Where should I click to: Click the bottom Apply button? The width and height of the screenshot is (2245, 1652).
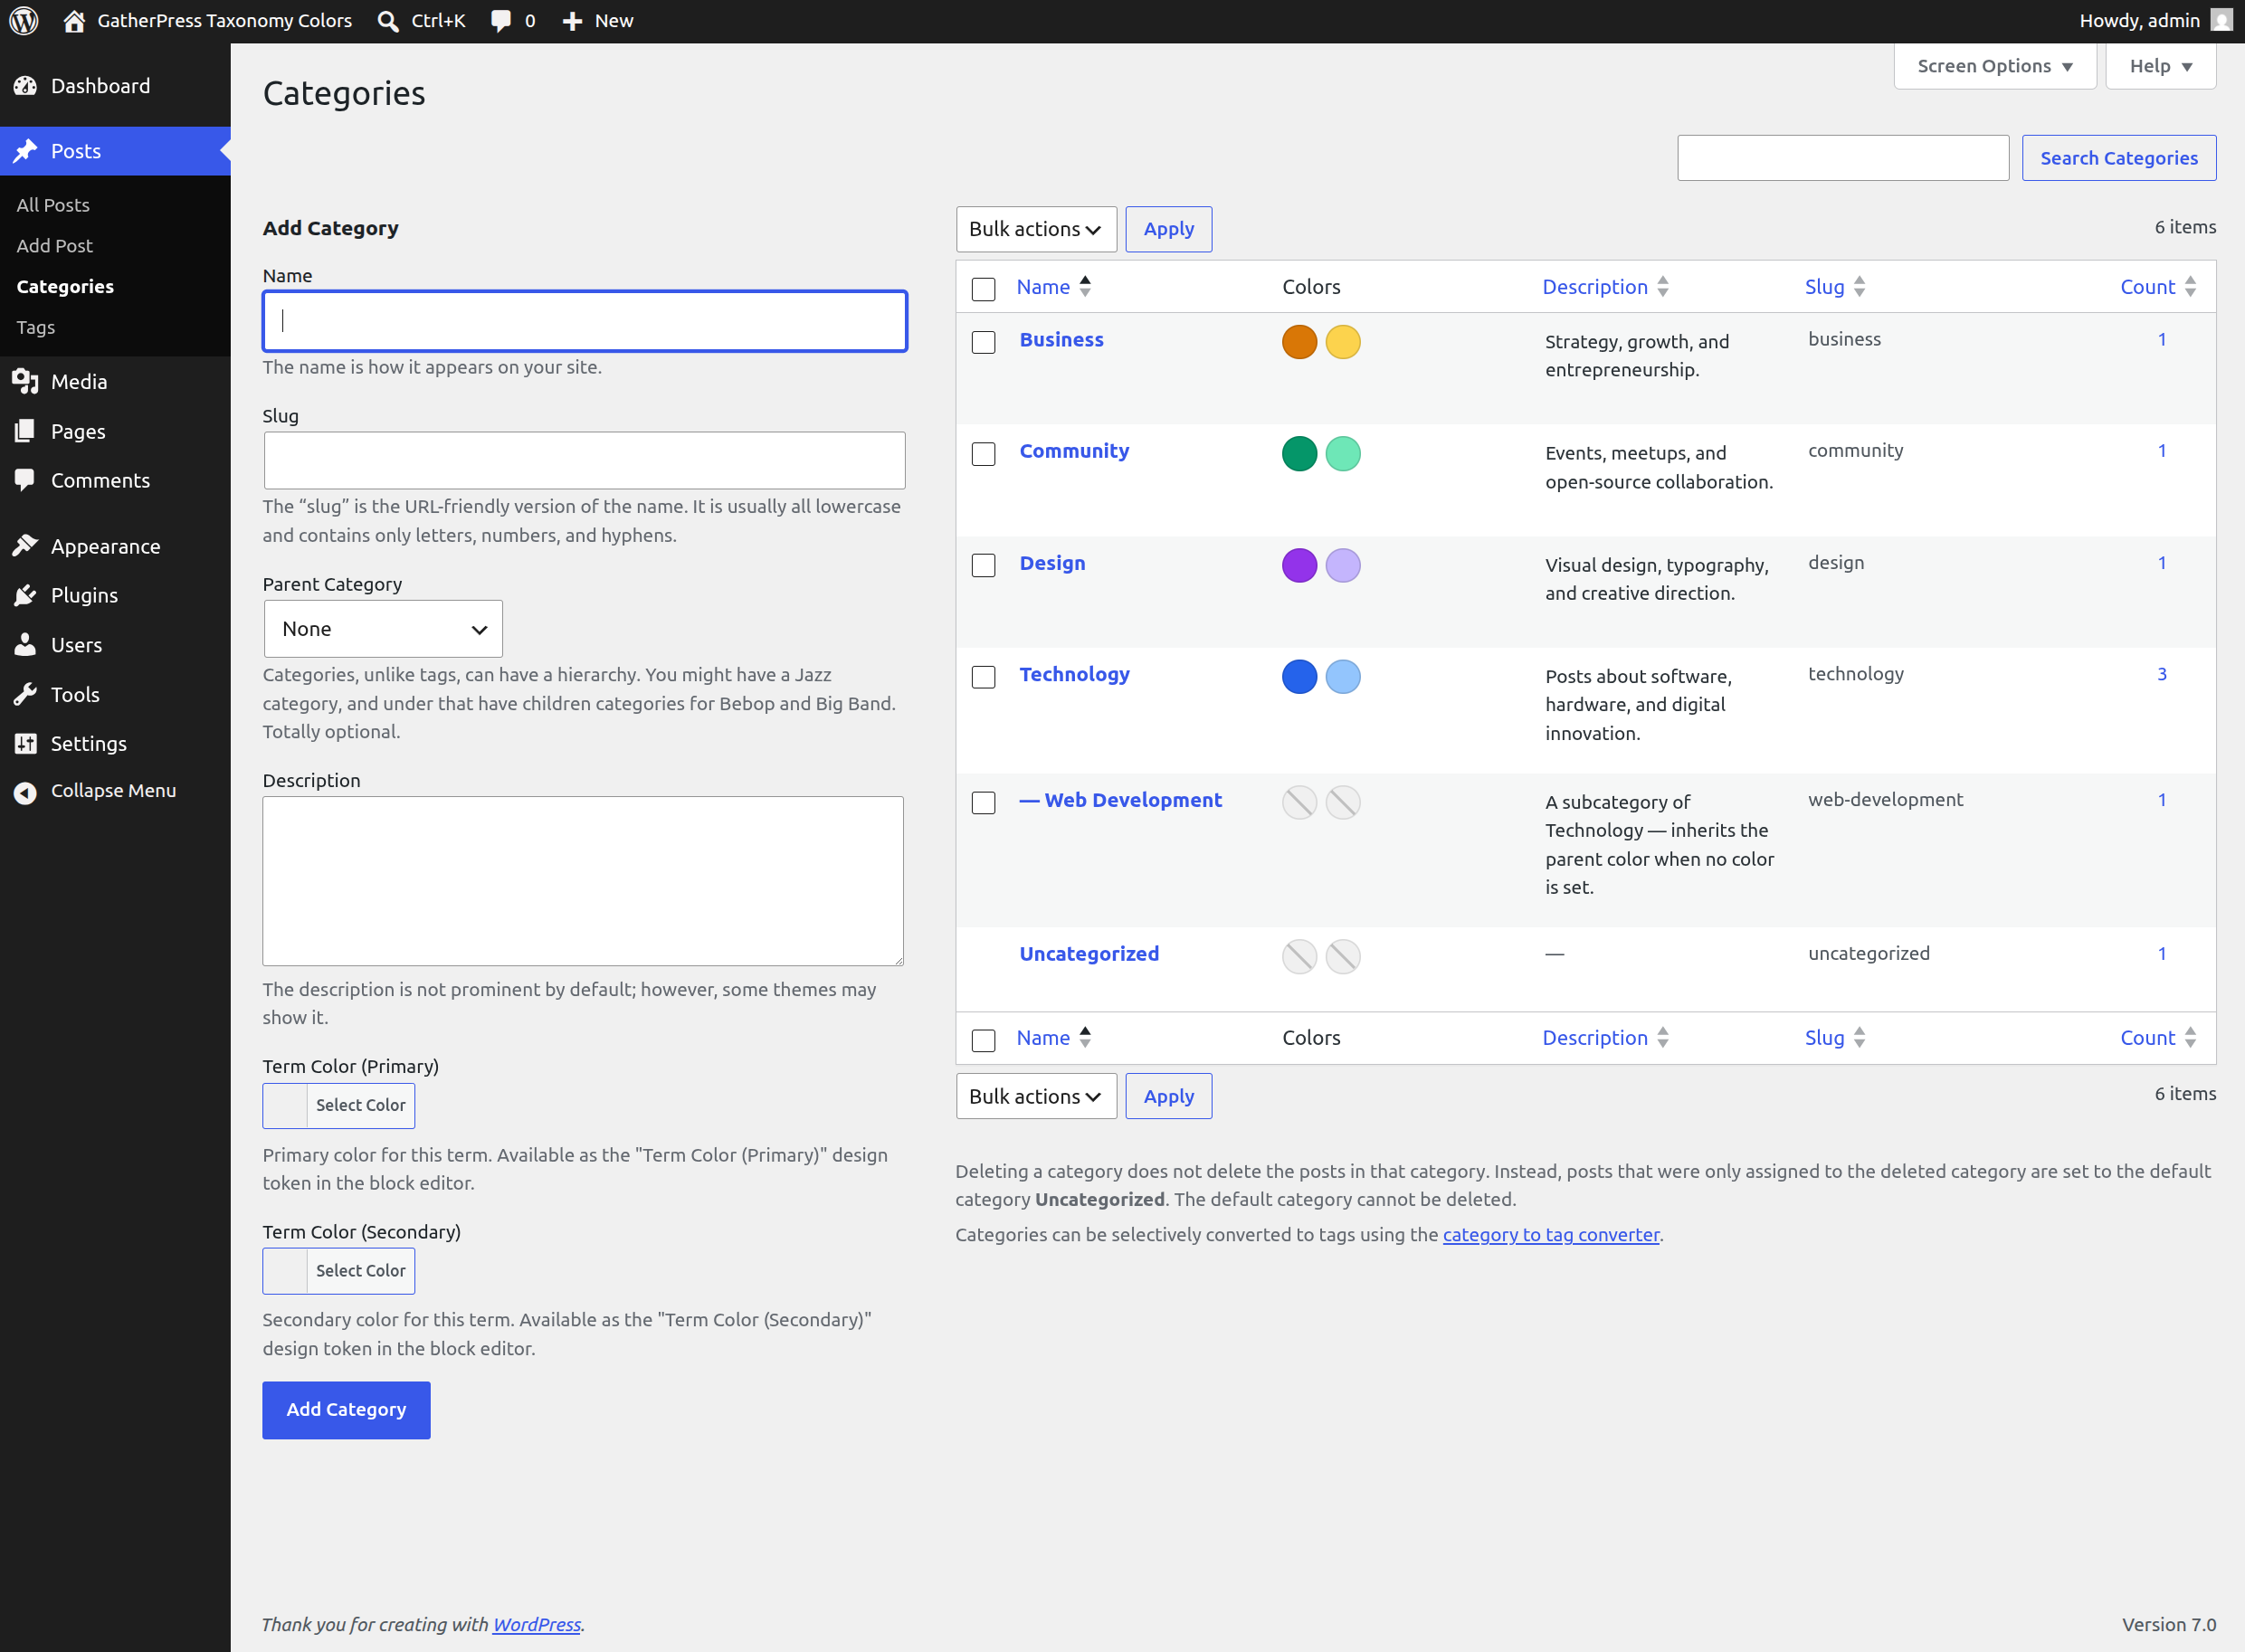pyautogui.click(x=1169, y=1096)
